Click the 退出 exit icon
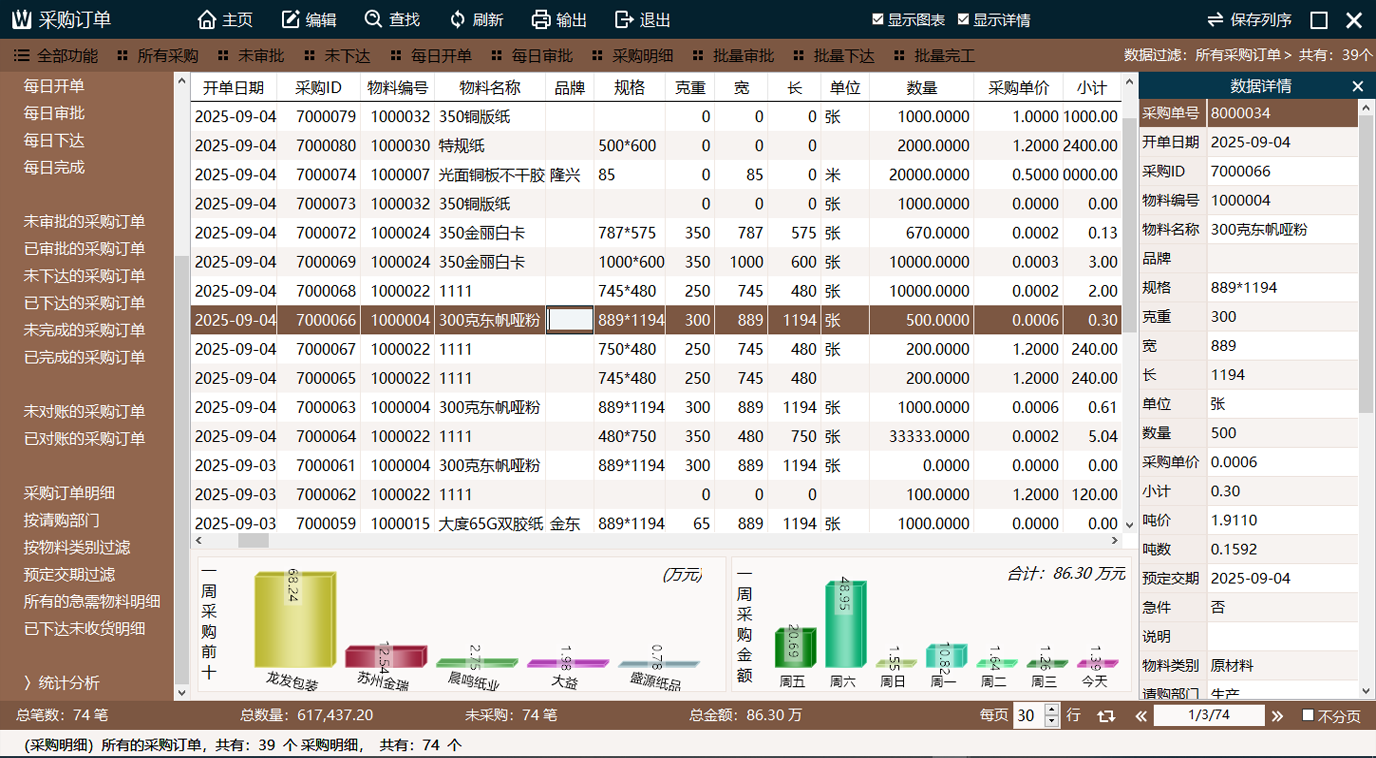Viewport: 1376px width, 758px height. [624, 20]
